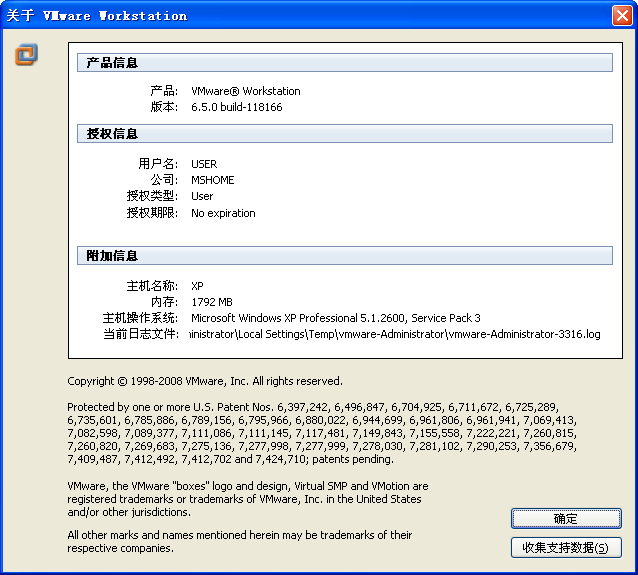Click the Protected by U.S. Patent paragraph

click(322, 433)
